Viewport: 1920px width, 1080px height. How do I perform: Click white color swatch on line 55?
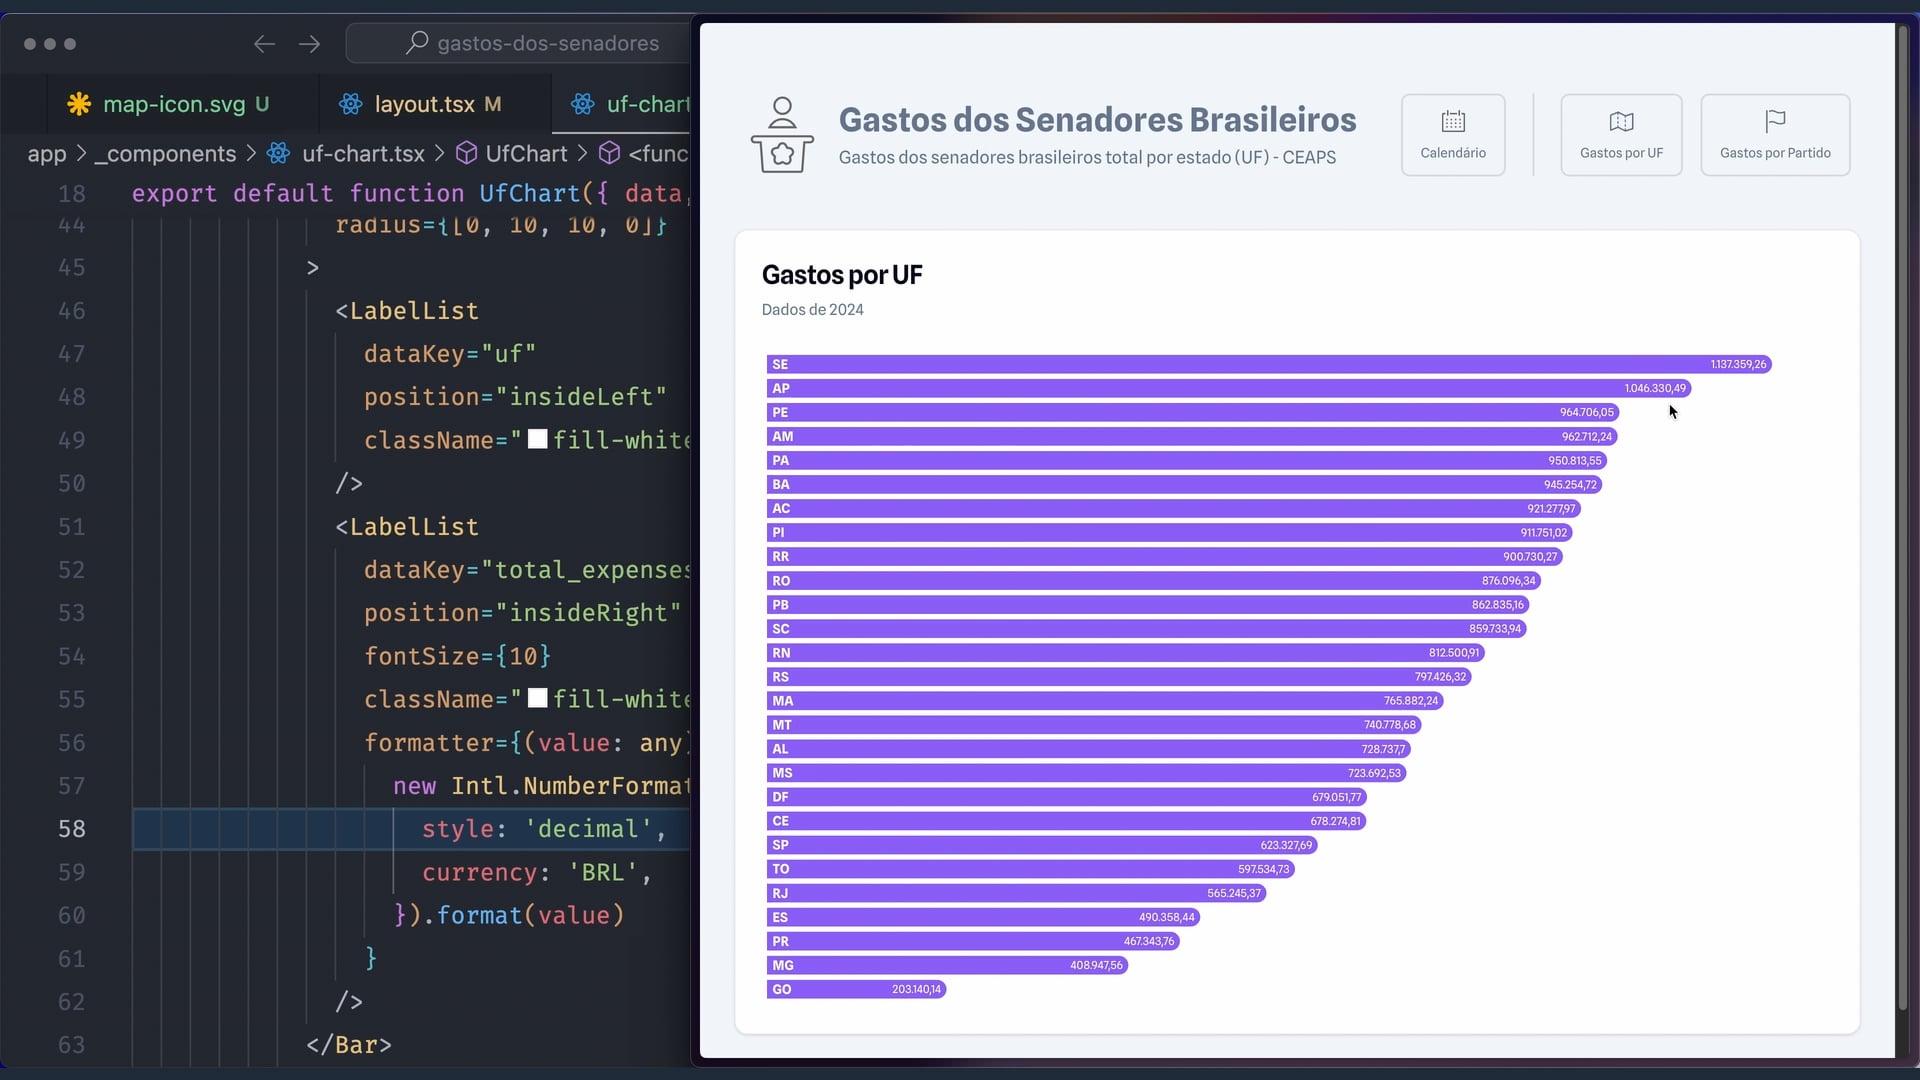pyautogui.click(x=537, y=698)
